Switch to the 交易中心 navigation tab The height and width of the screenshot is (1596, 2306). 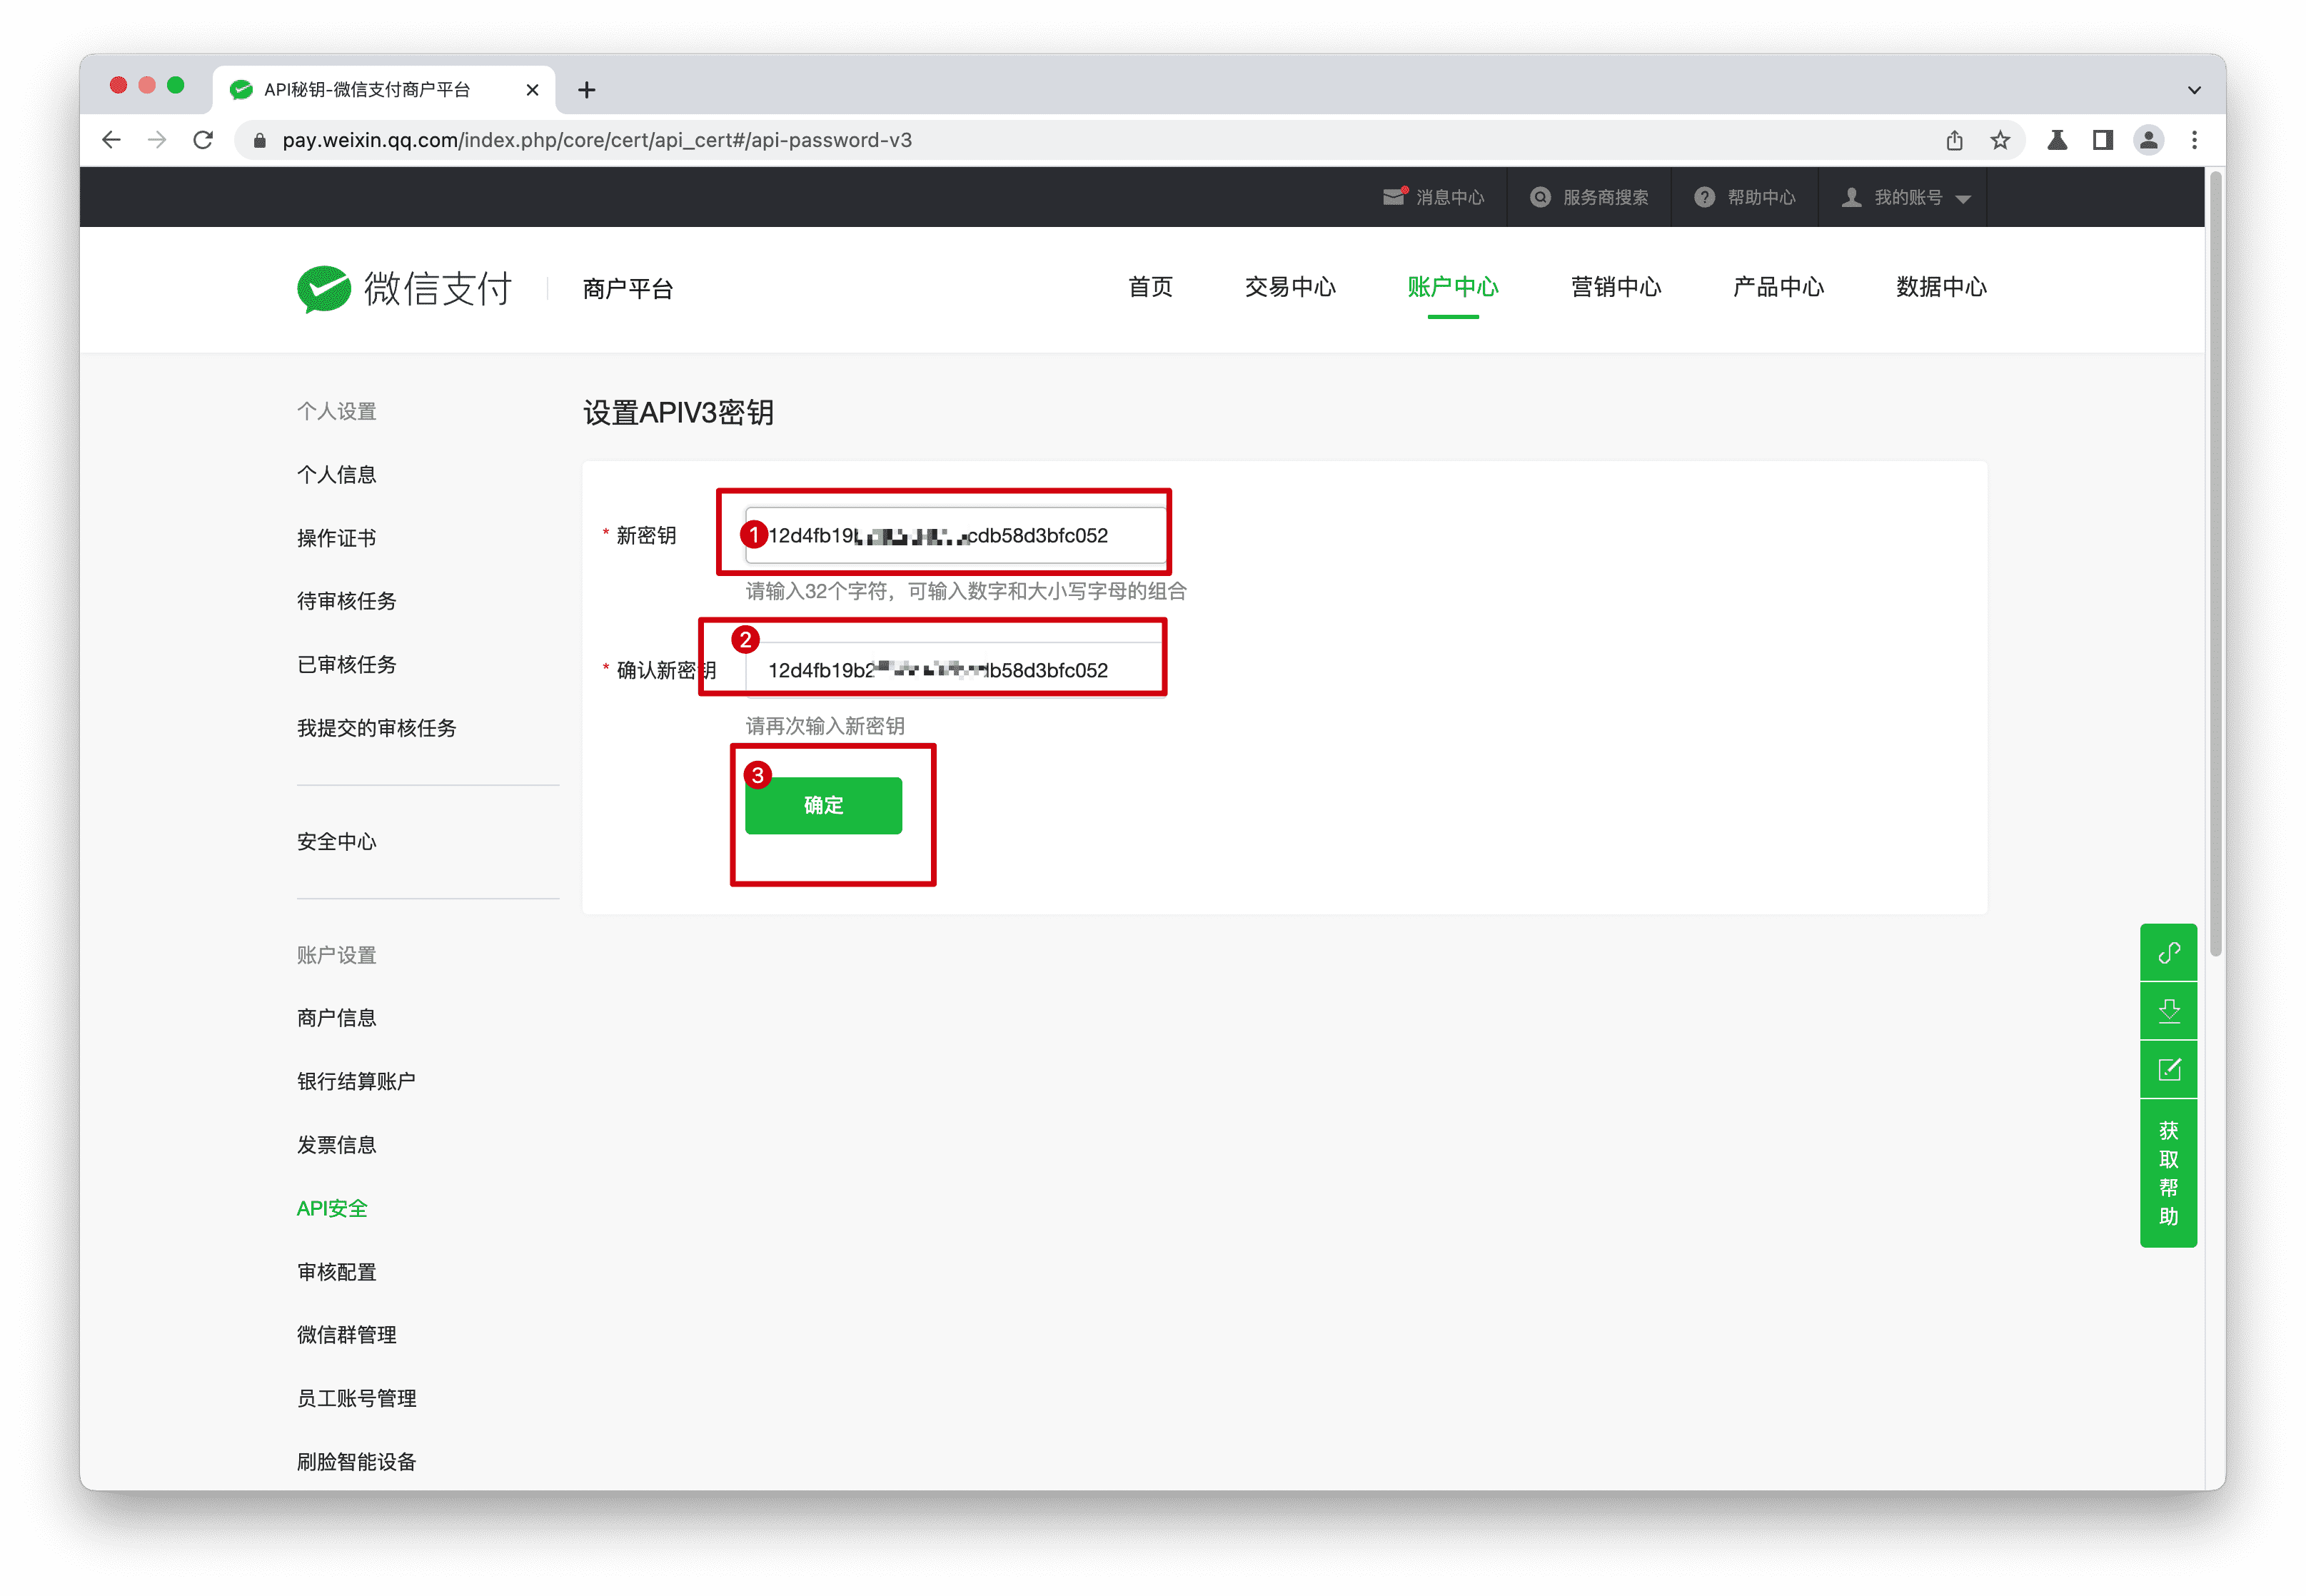(1290, 288)
